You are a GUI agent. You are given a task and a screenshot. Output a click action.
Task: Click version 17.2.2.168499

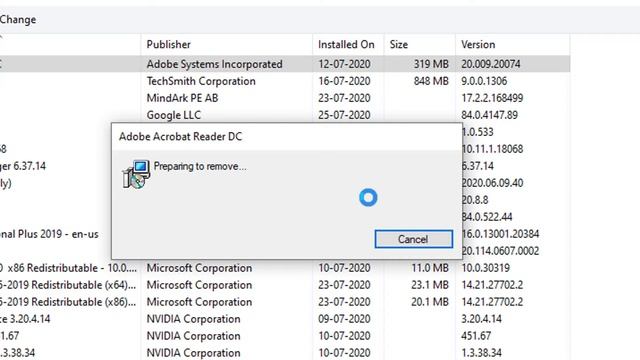coord(492,98)
